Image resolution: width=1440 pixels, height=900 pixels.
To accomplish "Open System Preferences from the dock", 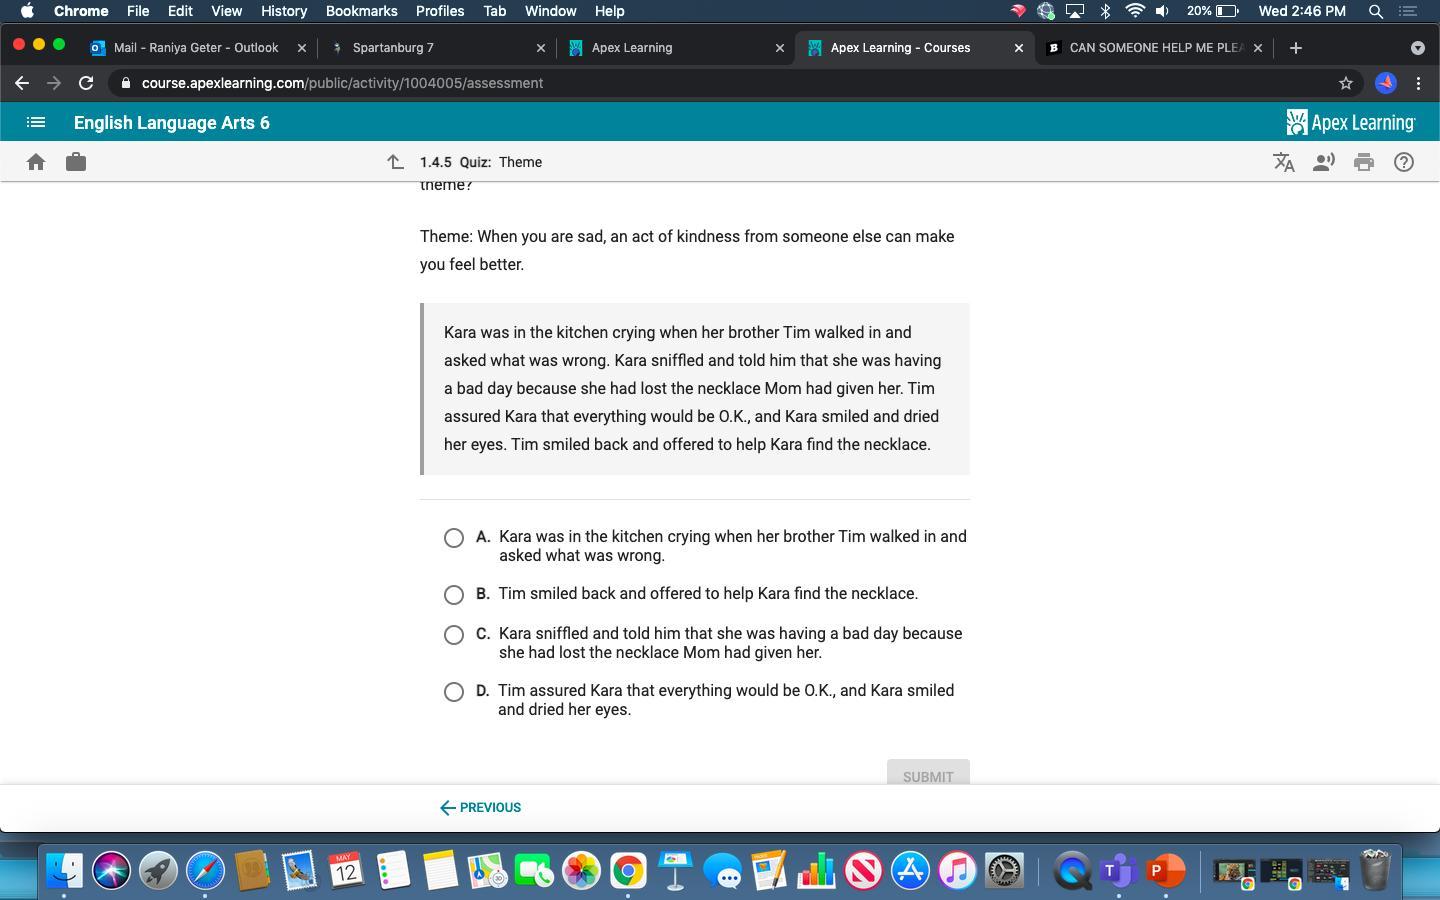I will coord(1004,871).
